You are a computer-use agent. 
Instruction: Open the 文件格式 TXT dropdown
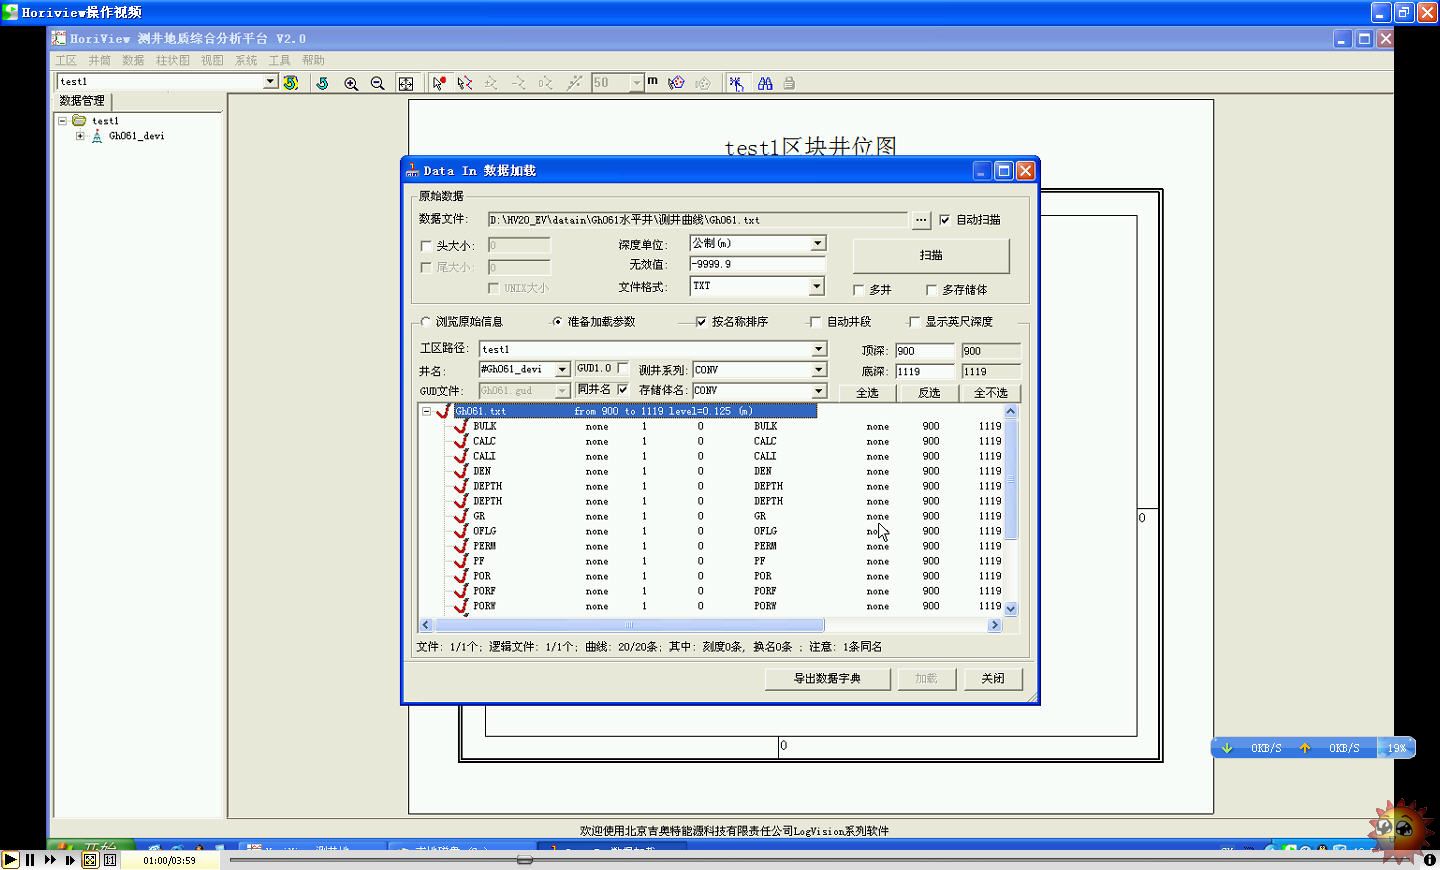point(816,287)
